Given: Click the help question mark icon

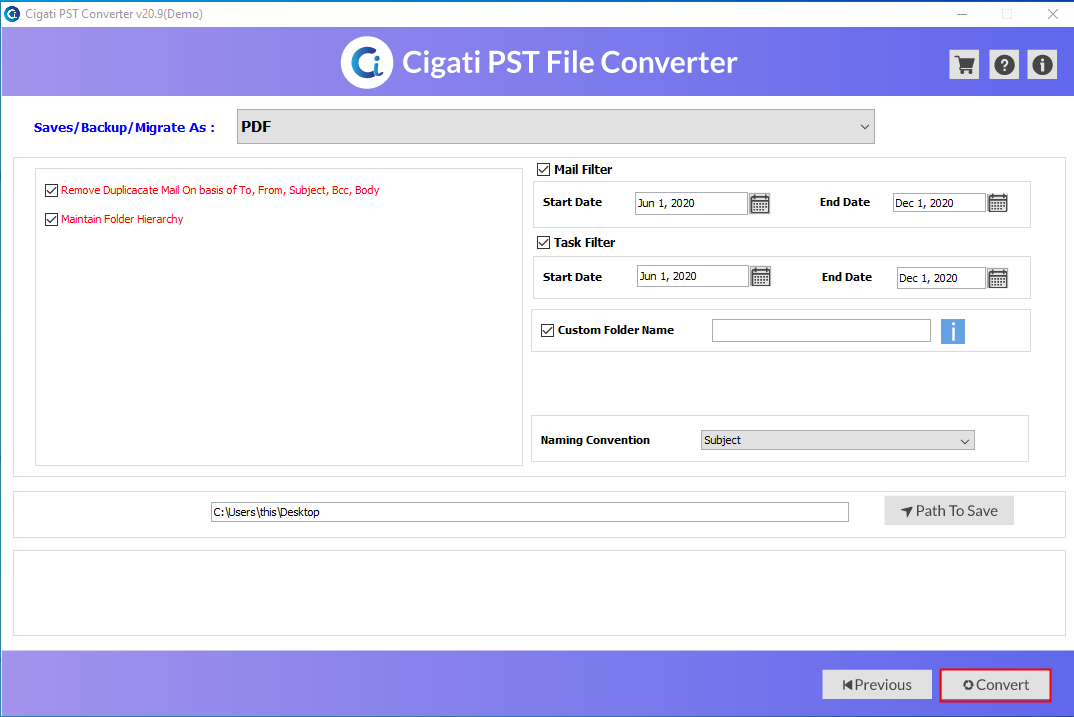Looking at the screenshot, I should (1003, 64).
